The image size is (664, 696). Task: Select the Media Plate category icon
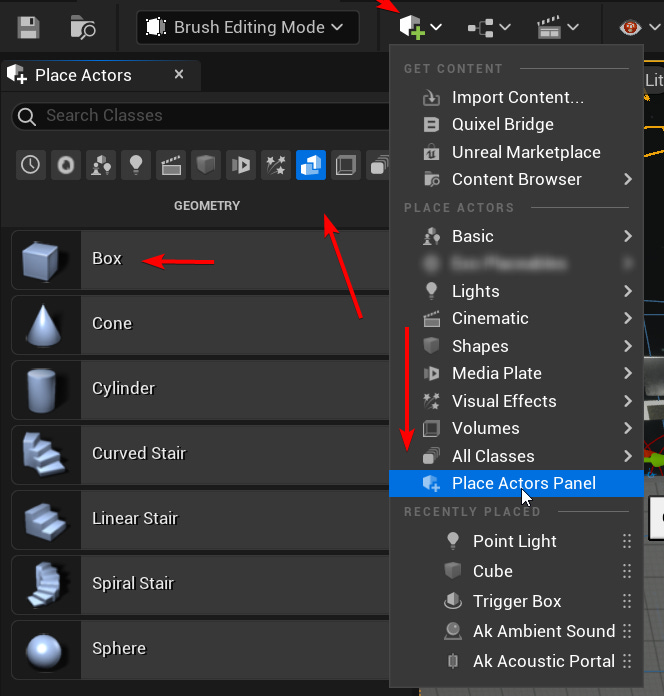(241, 165)
